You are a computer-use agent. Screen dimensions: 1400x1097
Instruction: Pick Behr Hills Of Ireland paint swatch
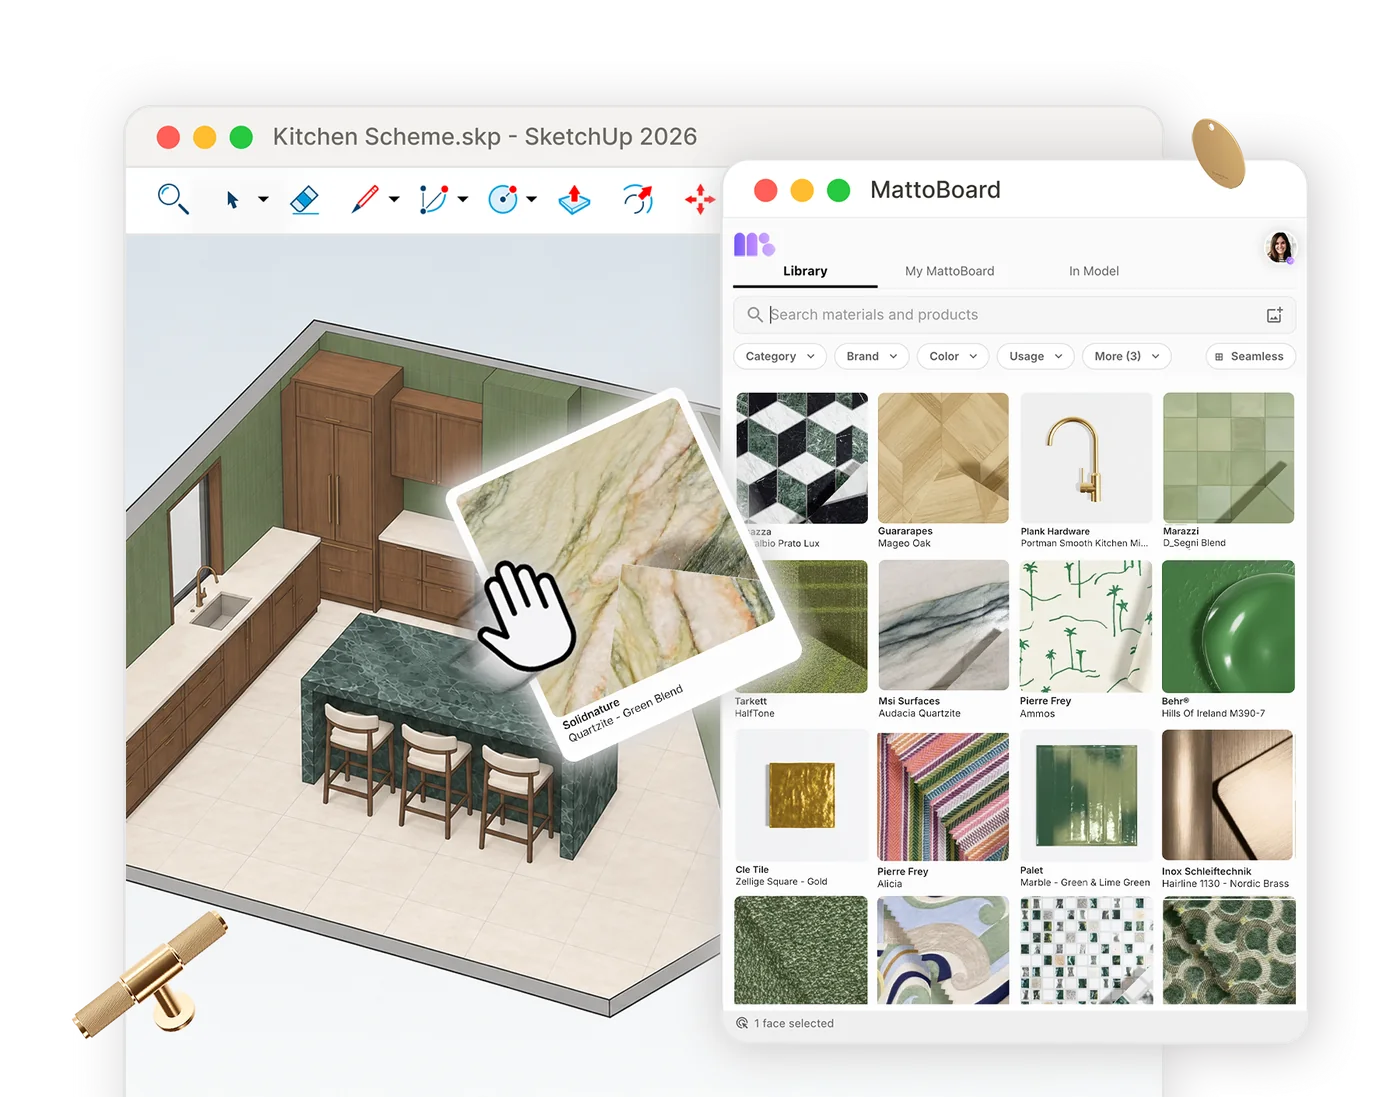(1228, 626)
